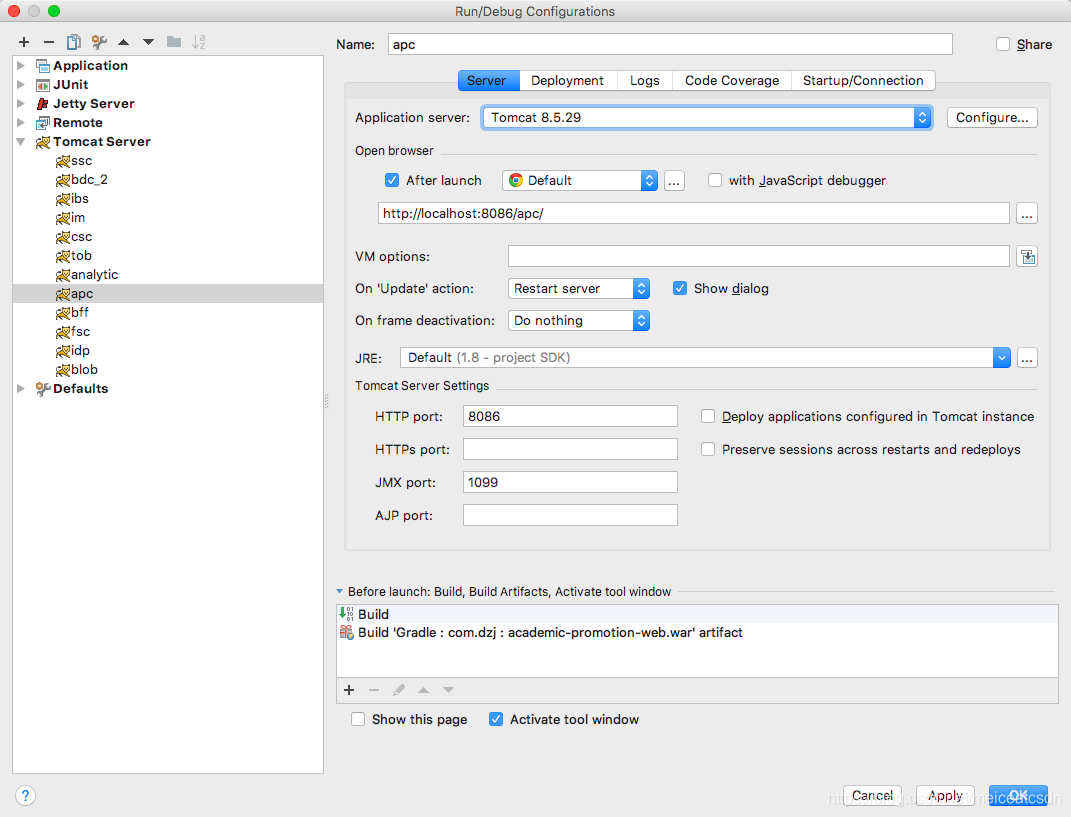Switch to the Logs tab
This screenshot has height=817, width=1071.
point(645,81)
